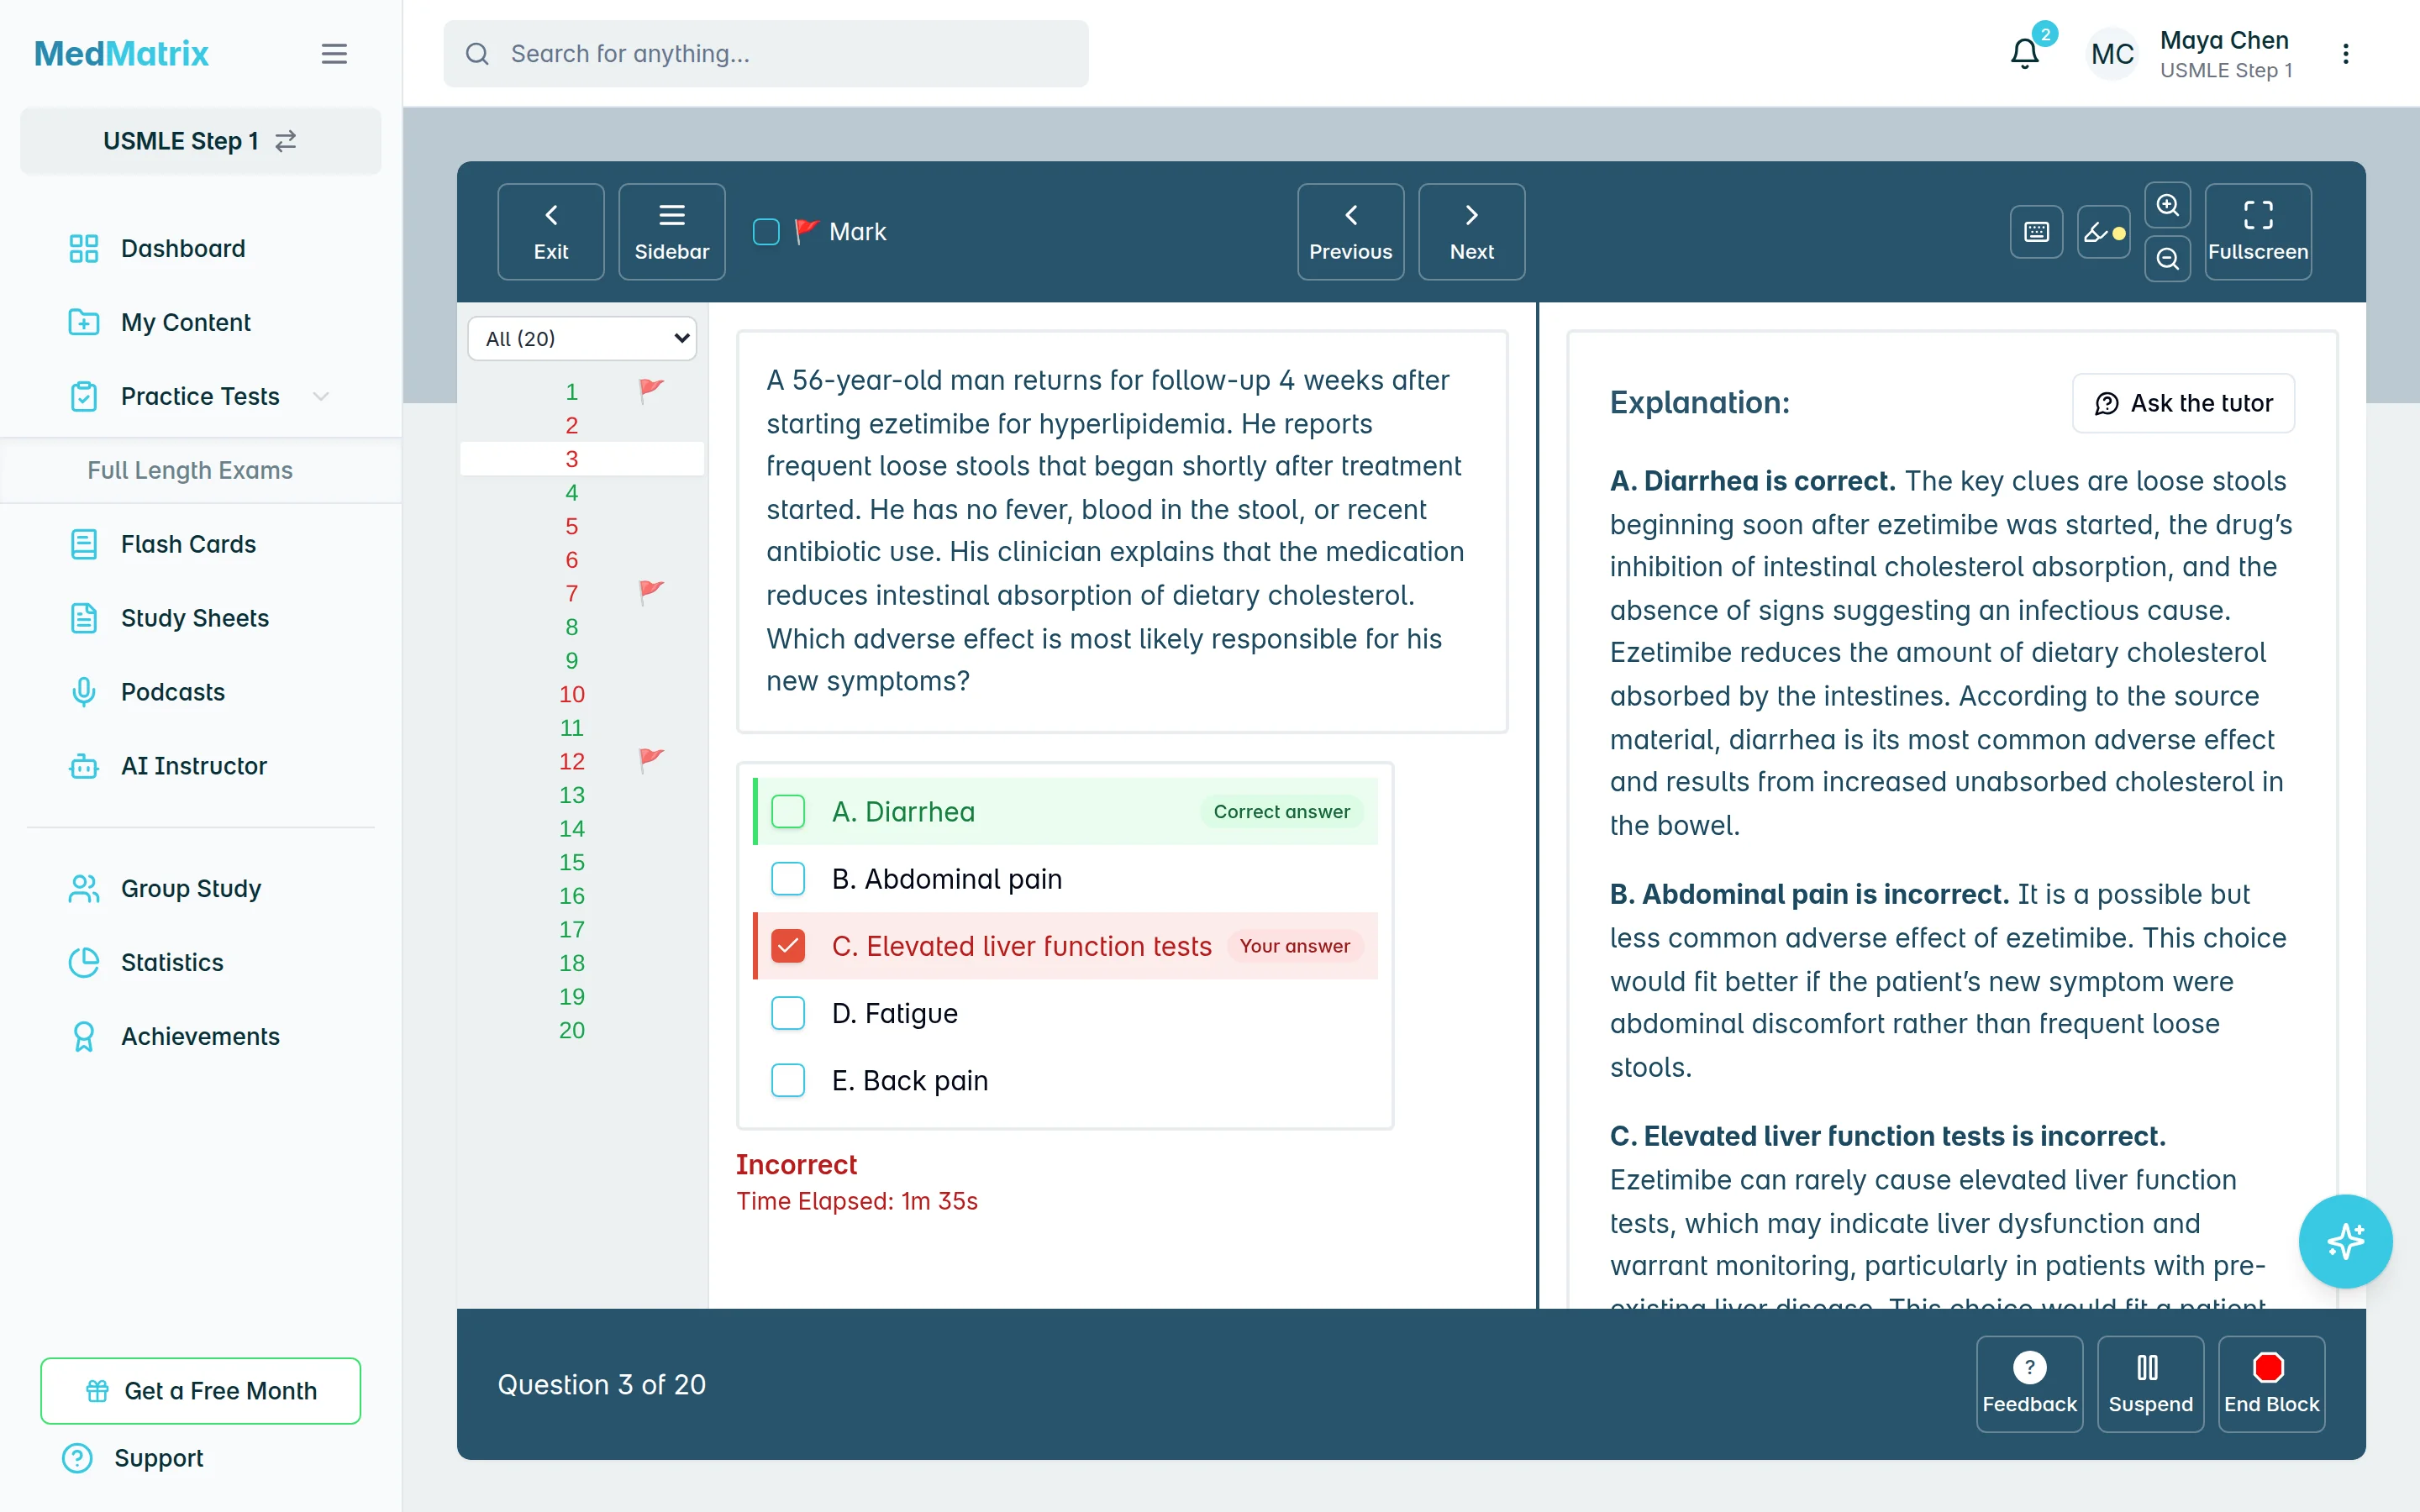This screenshot has width=2420, height=1512.
Task: Click the Dashboard grid icon
Action: coord(84,249)
